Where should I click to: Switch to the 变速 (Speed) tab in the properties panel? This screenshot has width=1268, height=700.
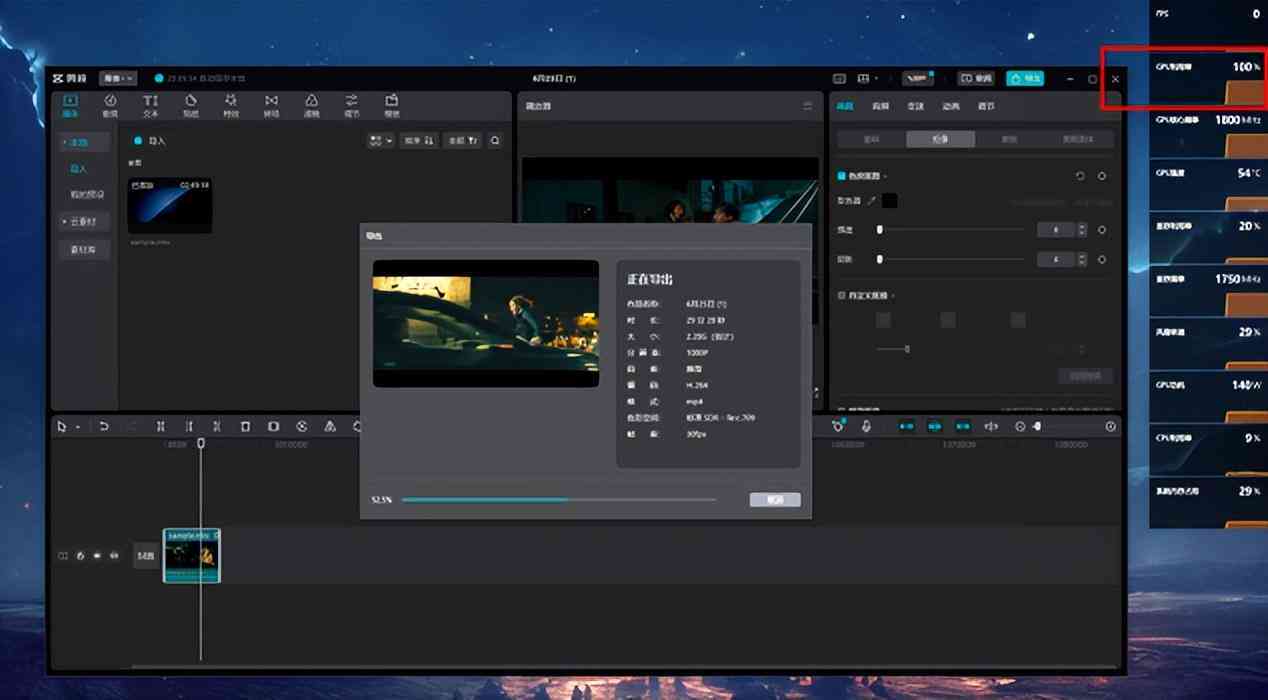pos(916,105)
